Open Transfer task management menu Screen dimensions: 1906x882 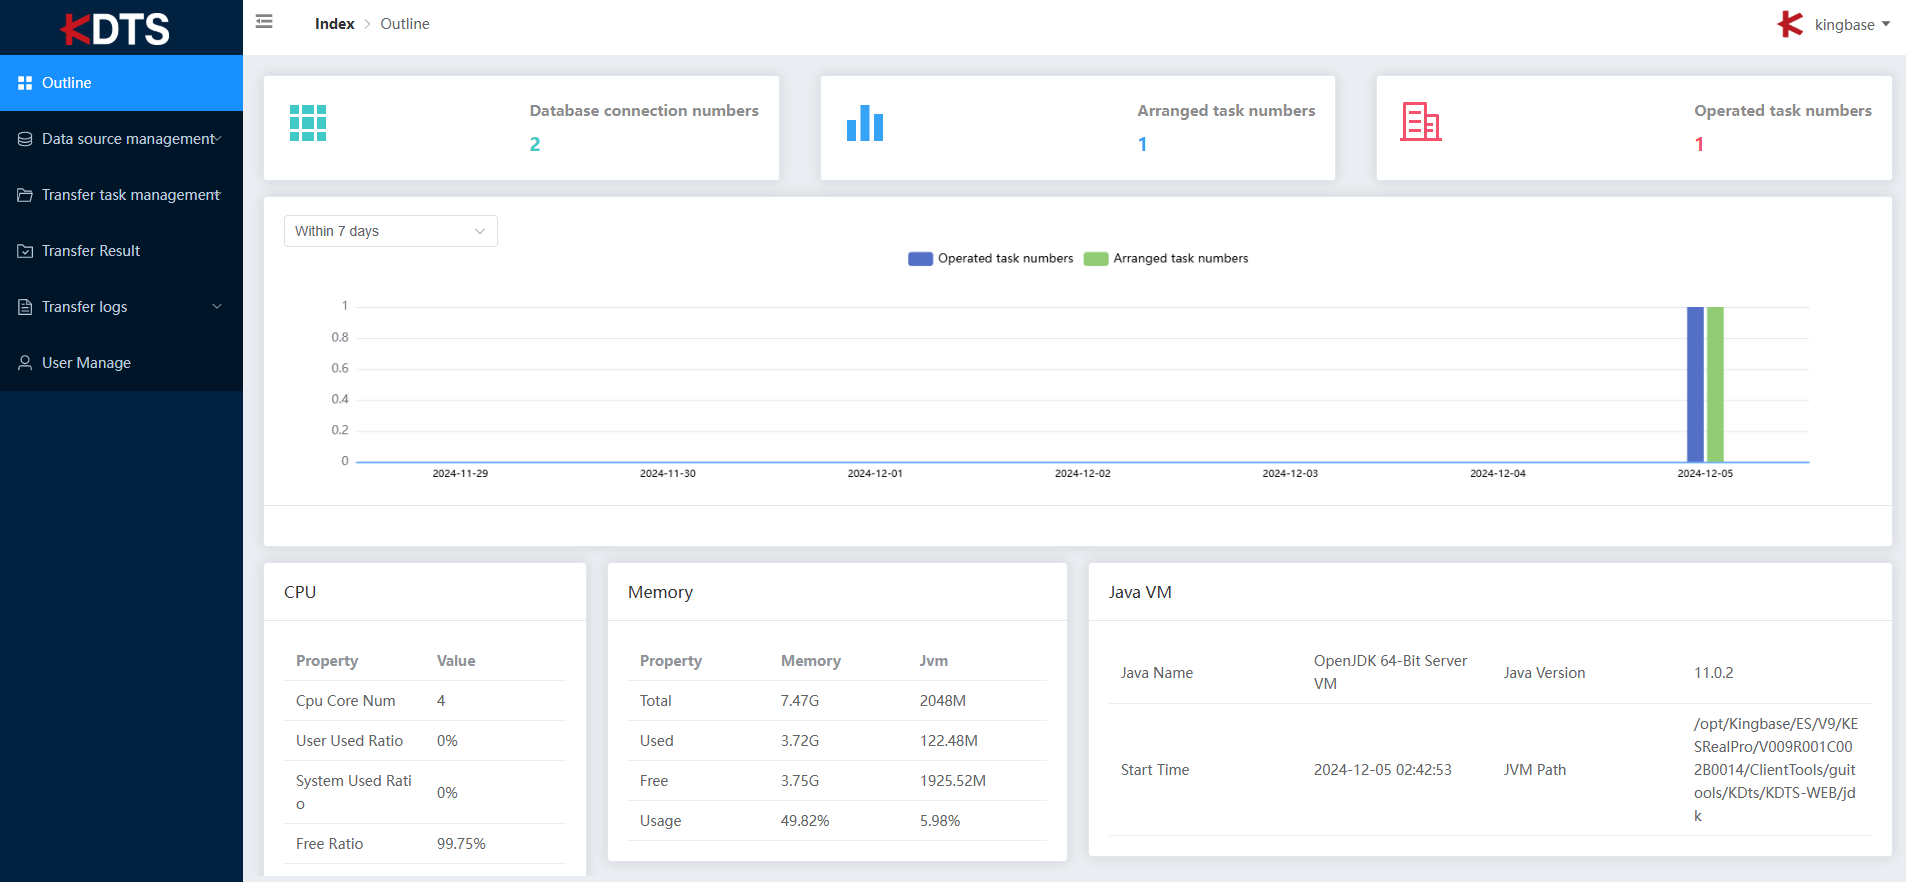tap(121, 195)
